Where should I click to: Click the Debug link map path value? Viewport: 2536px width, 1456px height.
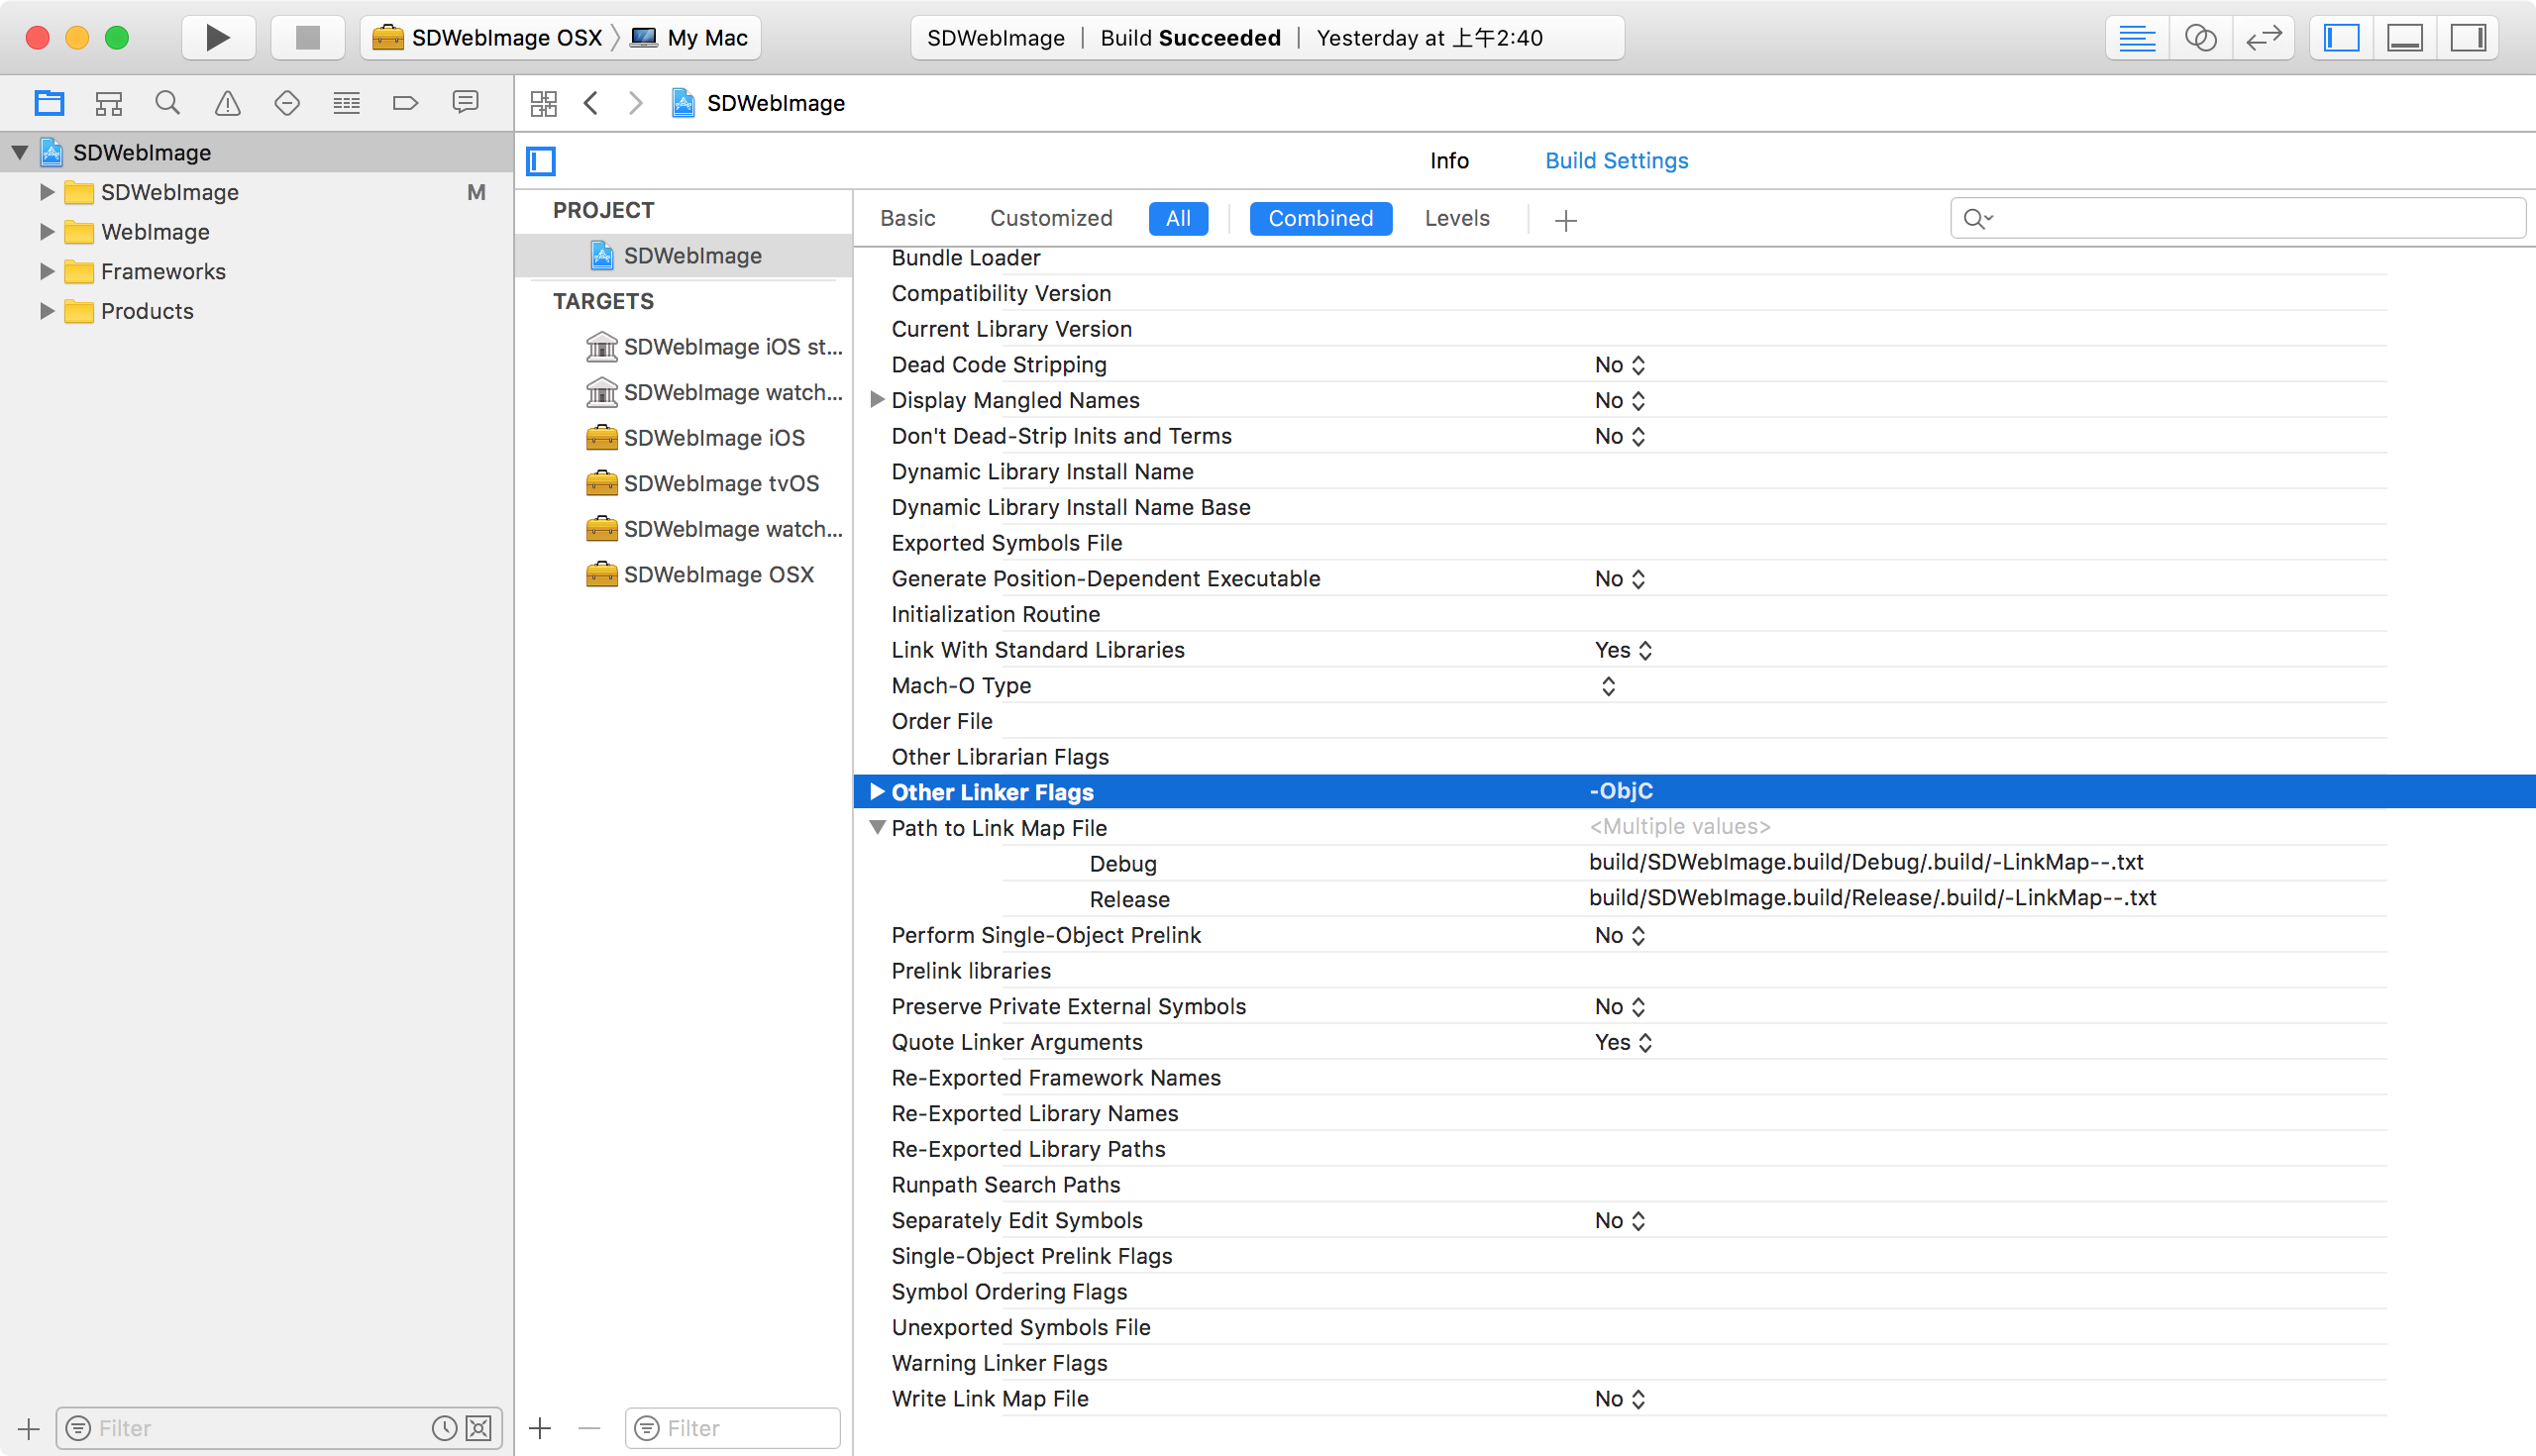pyautogui.click(x=1866, y=862)
